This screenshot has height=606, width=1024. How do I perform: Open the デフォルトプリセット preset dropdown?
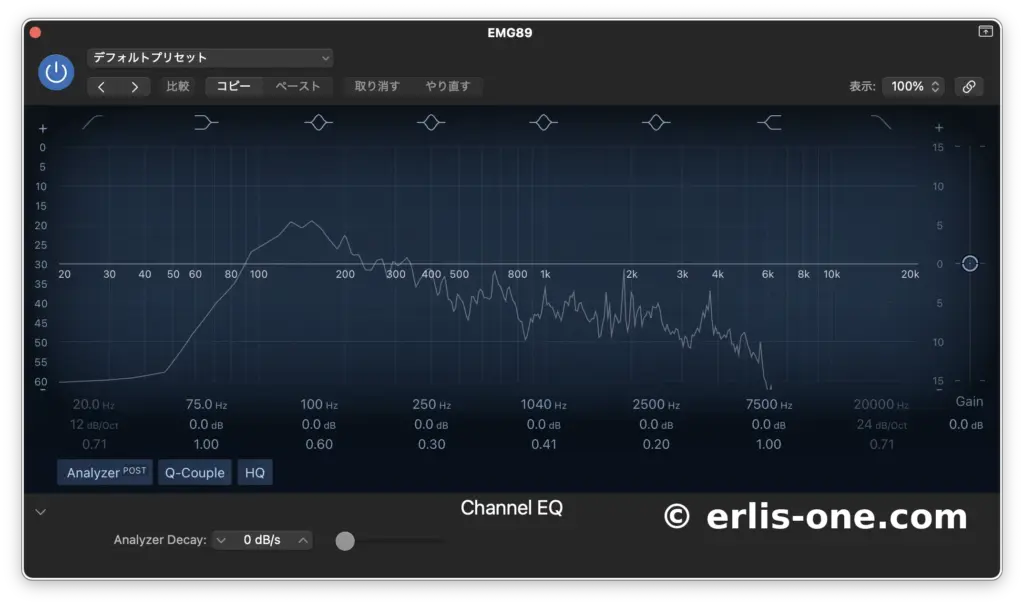210,58
